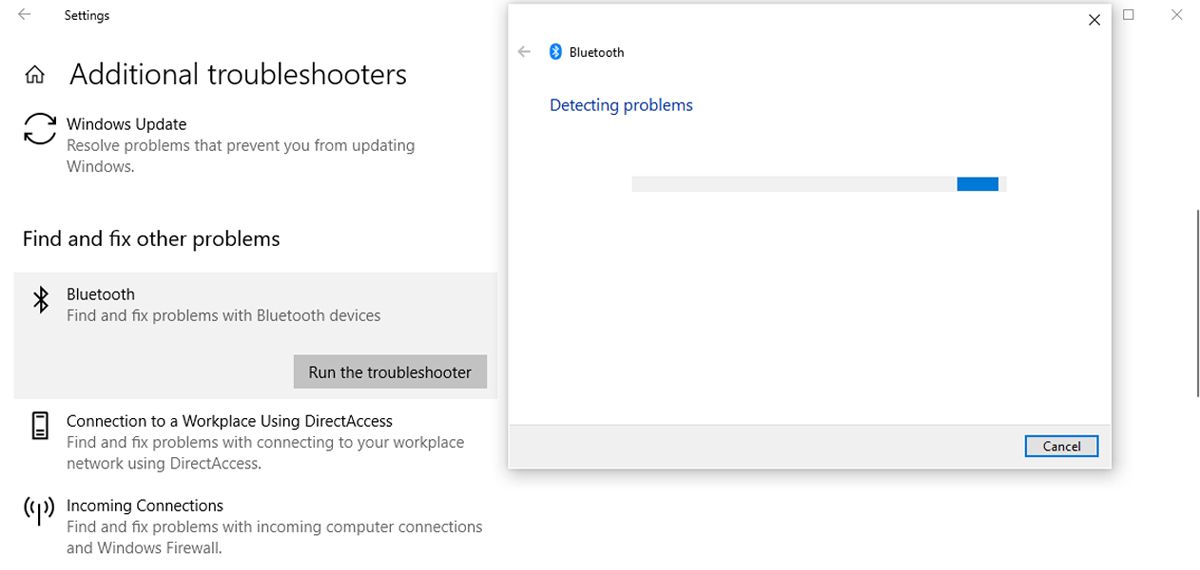Click the blue Bluetooth logo in dialog header

[x=555, y=52]
